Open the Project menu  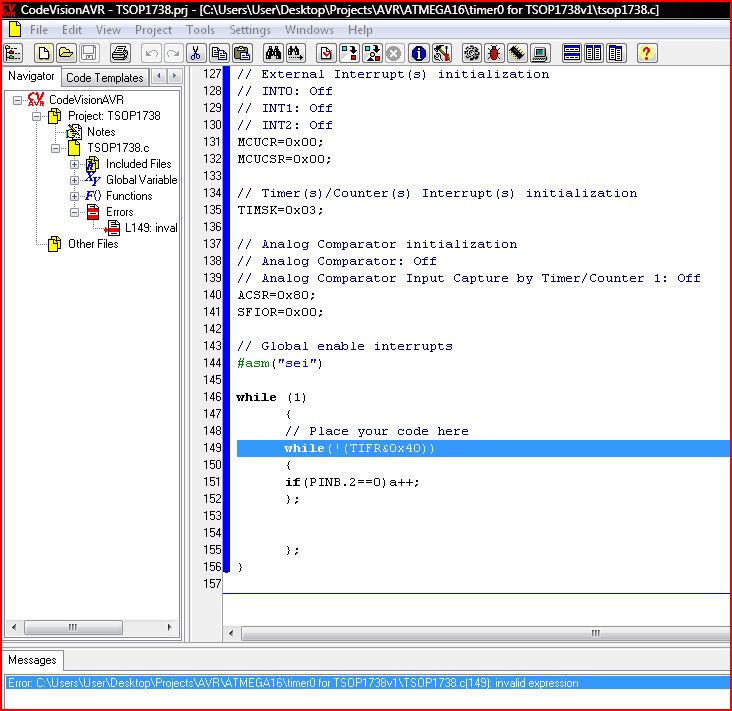[153, 30]
